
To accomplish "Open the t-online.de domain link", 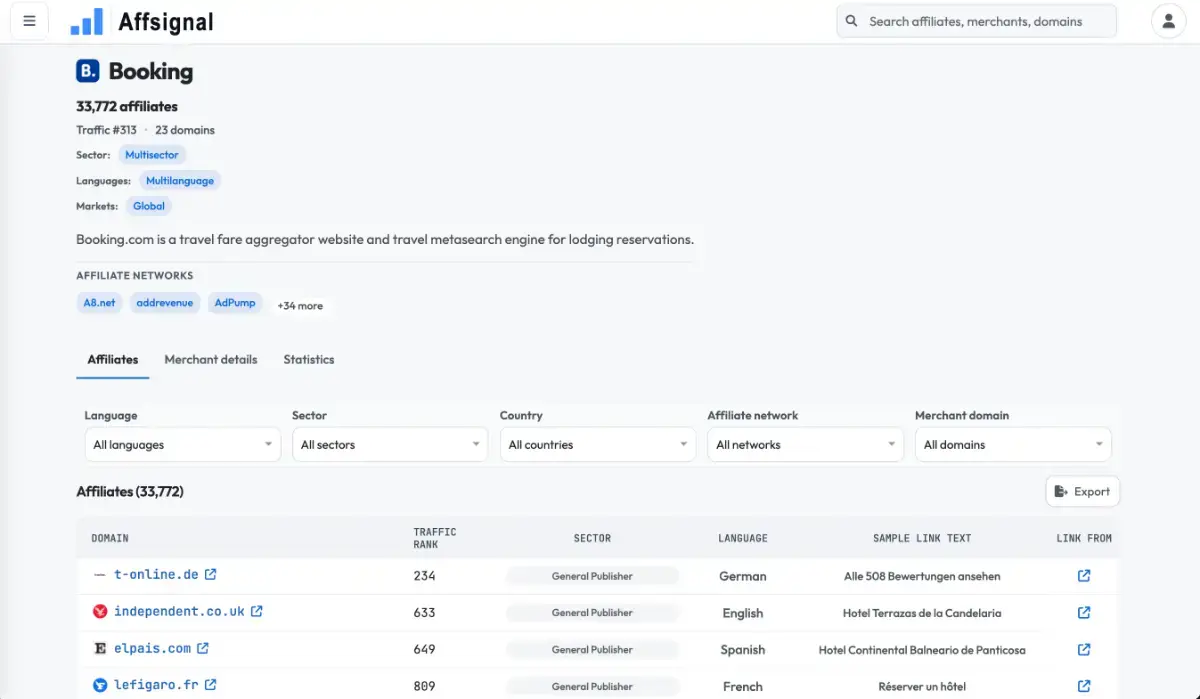I will click(x=156, y=575).
